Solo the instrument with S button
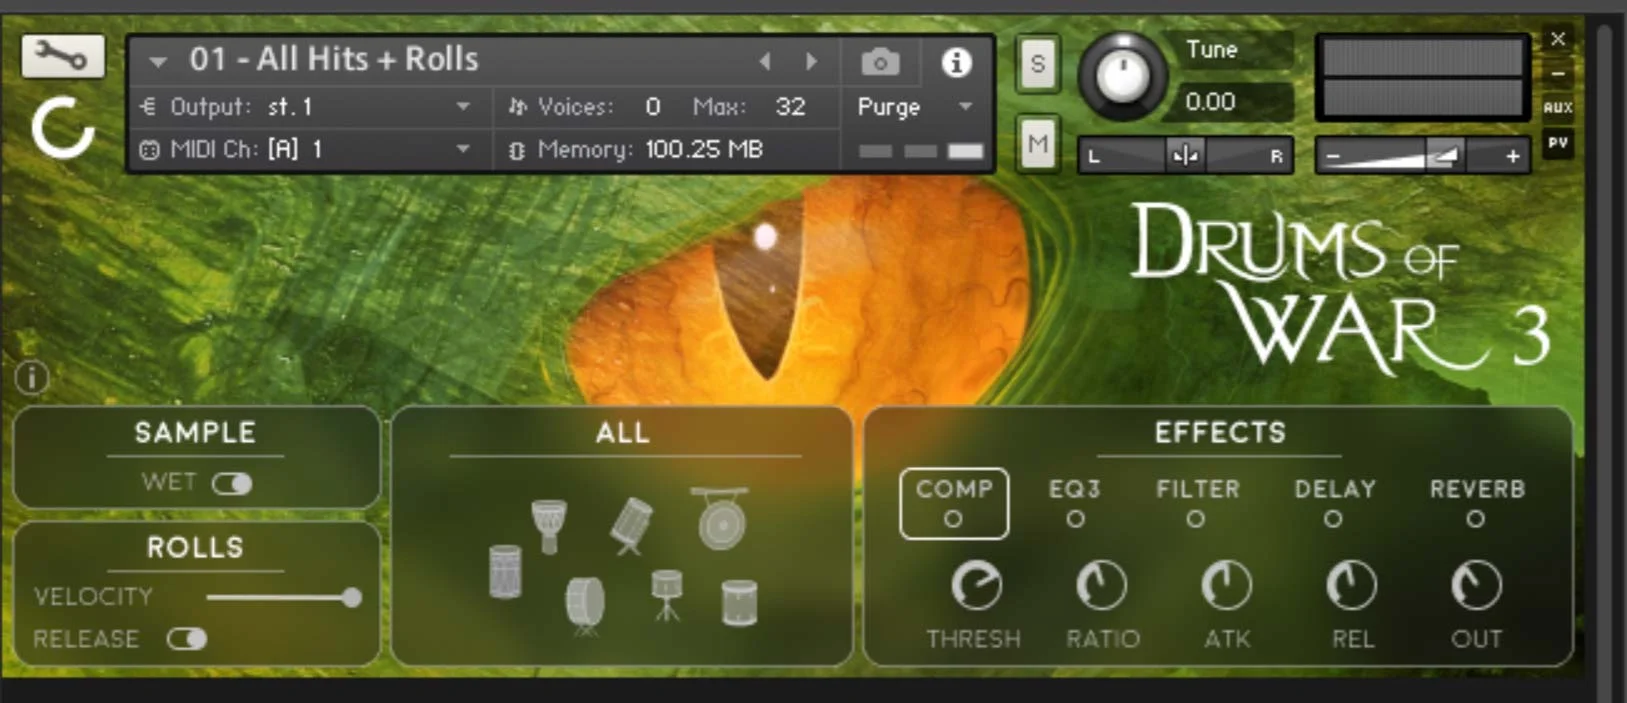Viewport: 1627px width, 703px height. coord(1038,64)
